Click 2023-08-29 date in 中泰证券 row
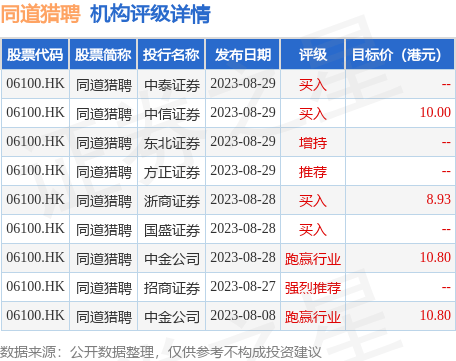Screen dimensions: 456x361 click(x=243, y=83)
